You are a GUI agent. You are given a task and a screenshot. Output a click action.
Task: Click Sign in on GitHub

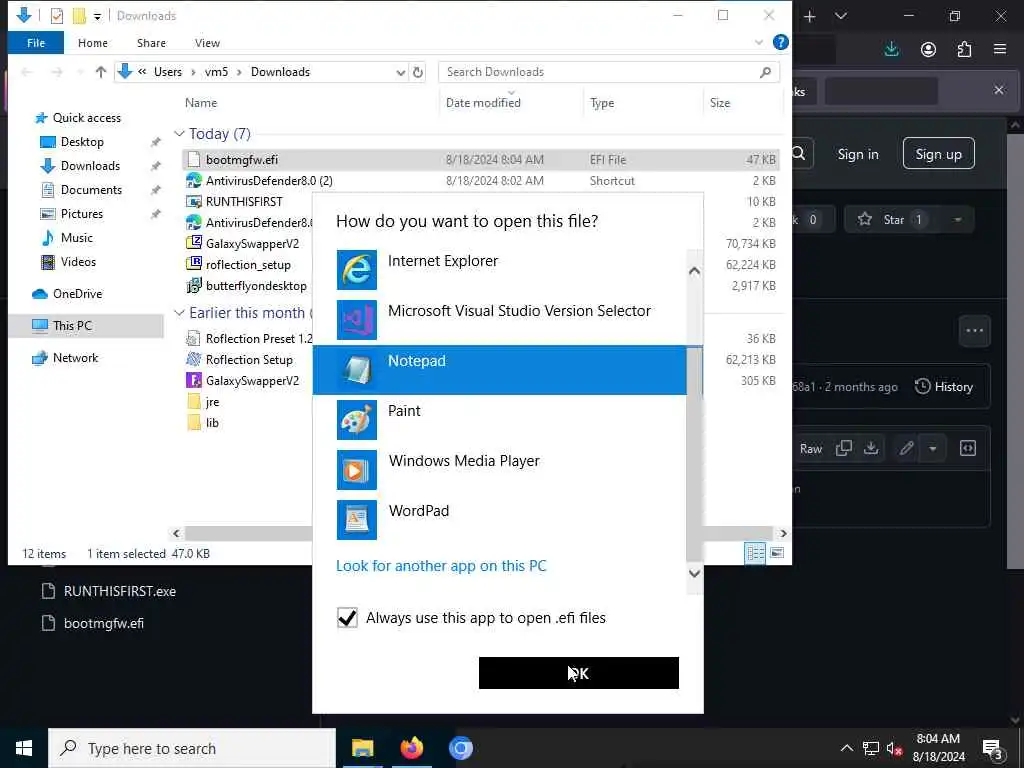pos(857,154)
